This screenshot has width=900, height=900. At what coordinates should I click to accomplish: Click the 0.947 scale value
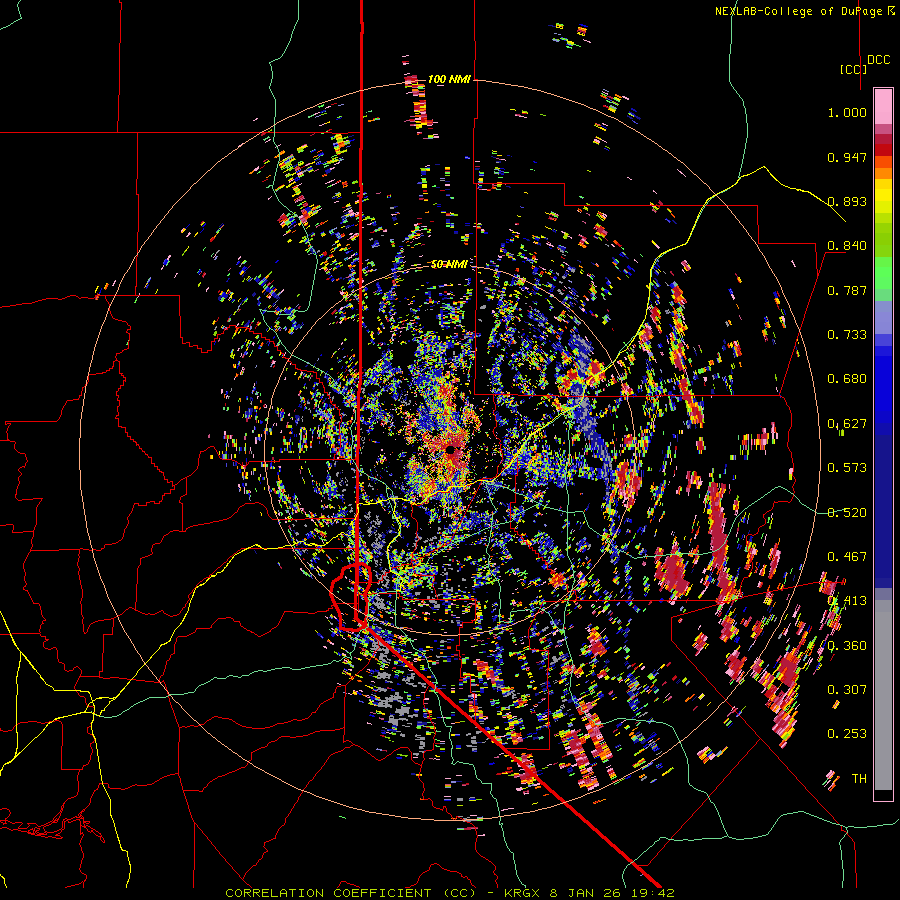click(x=847, y=157)
